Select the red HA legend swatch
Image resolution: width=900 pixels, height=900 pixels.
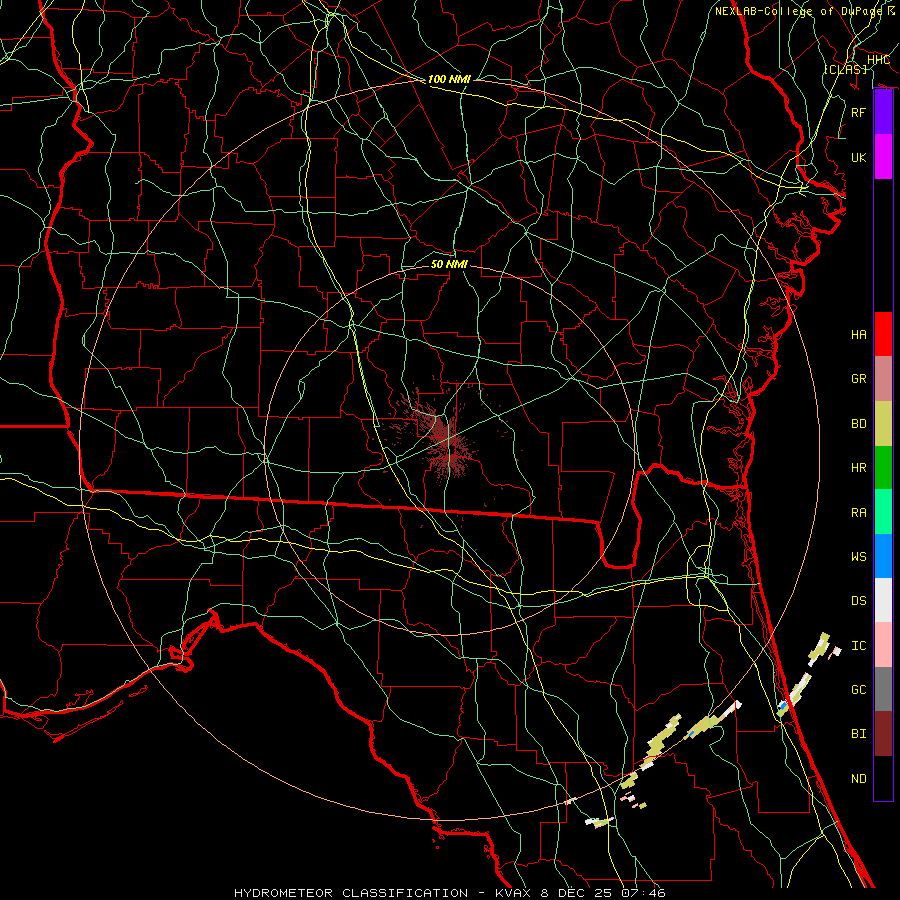click(x=883, y=334)
